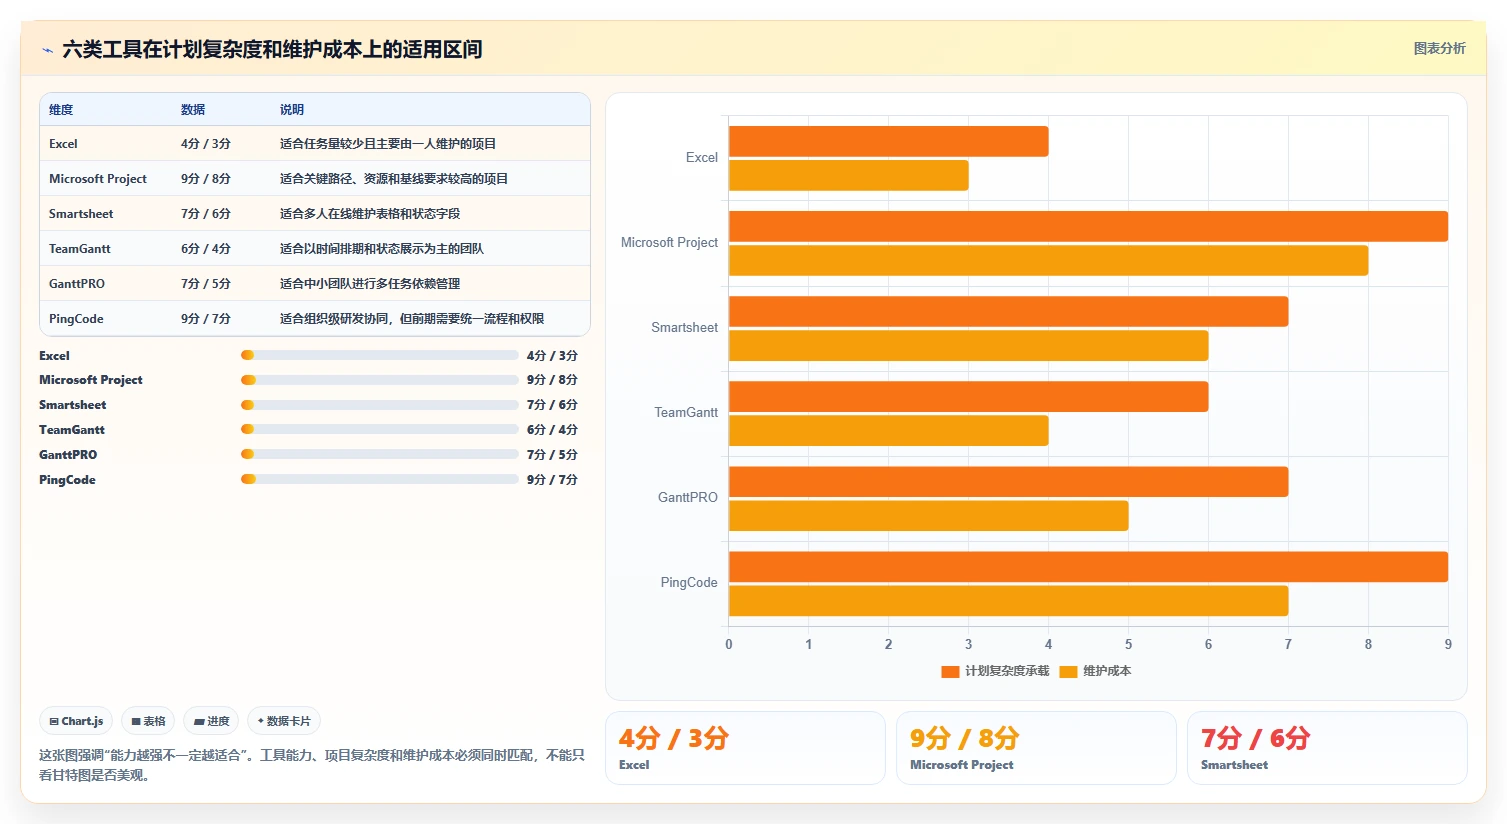Click the TeamGantt chart axis label
Image resolution: width=1507 pixels, height=824 pixels.
click(x=686, y=413)
